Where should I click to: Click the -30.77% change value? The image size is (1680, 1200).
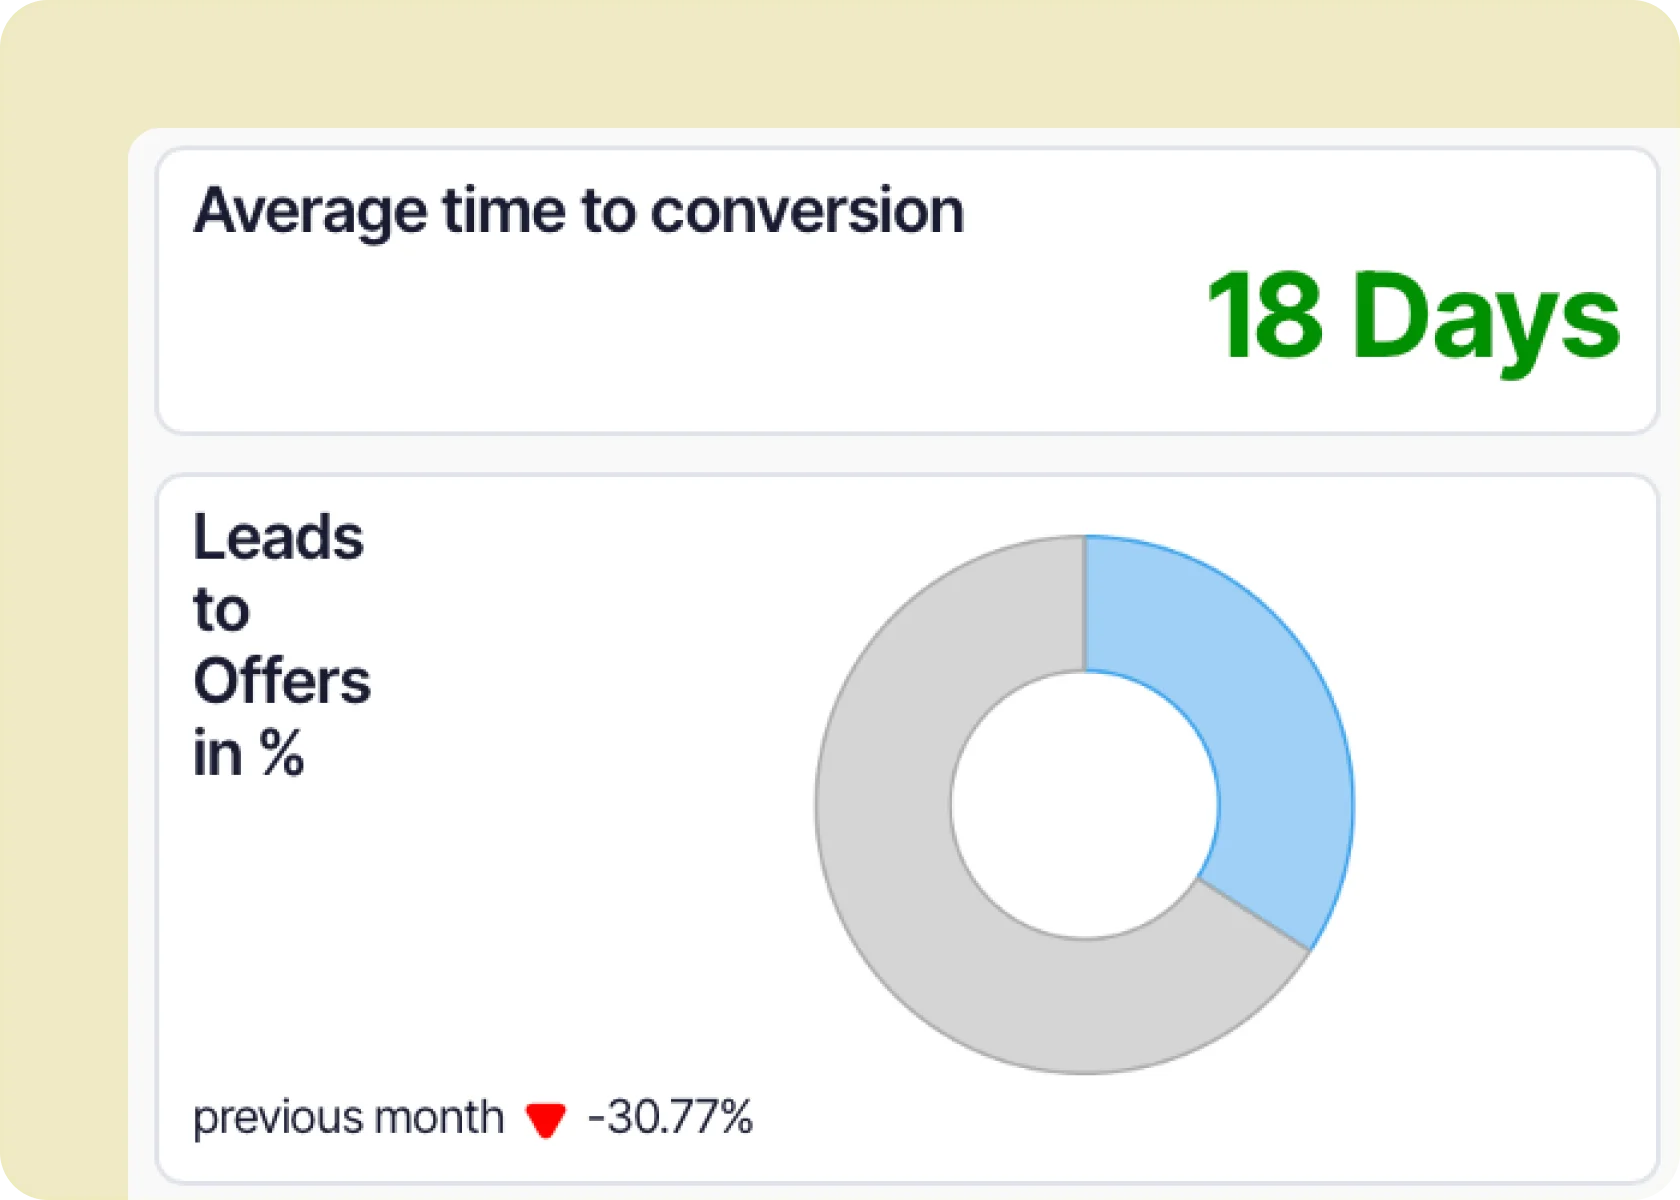click(670, 1118)
